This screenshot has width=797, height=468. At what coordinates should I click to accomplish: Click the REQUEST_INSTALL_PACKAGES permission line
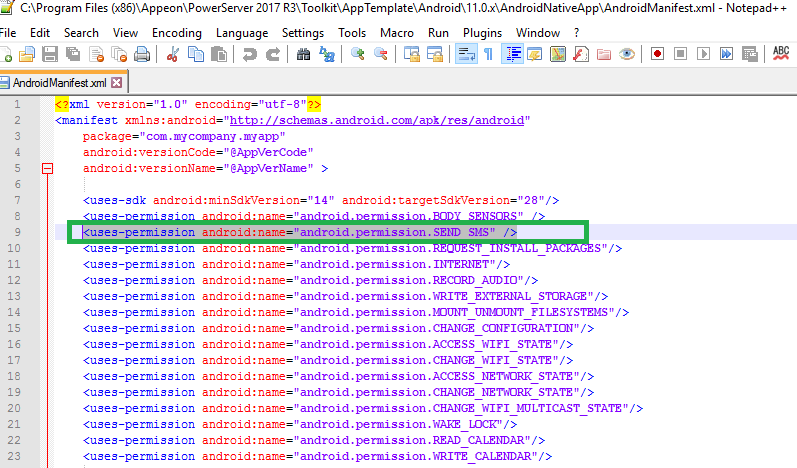pos(352,248)
